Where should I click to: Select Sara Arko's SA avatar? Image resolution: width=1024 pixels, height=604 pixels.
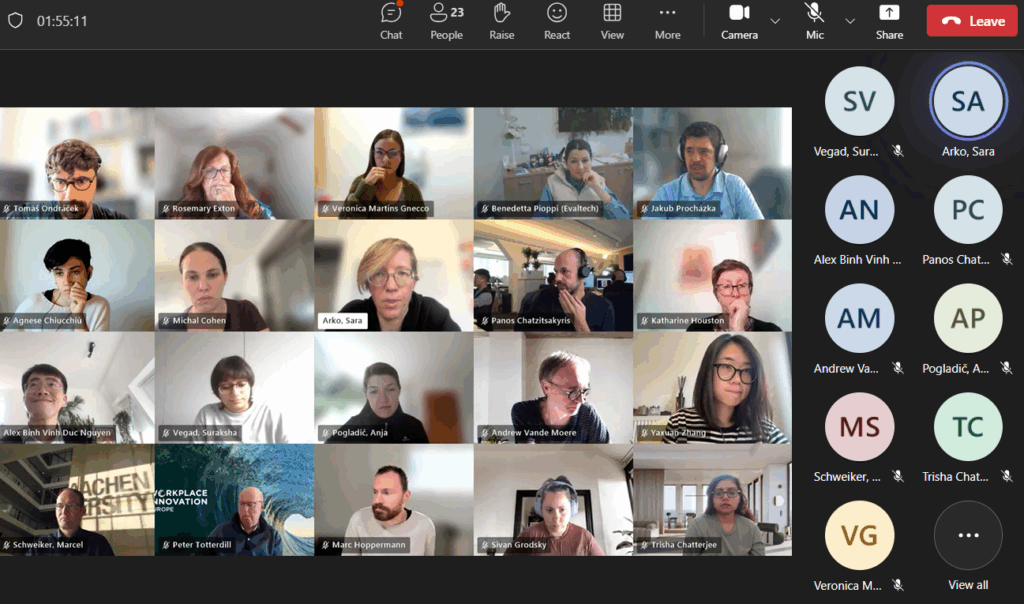tap(967, 101)
